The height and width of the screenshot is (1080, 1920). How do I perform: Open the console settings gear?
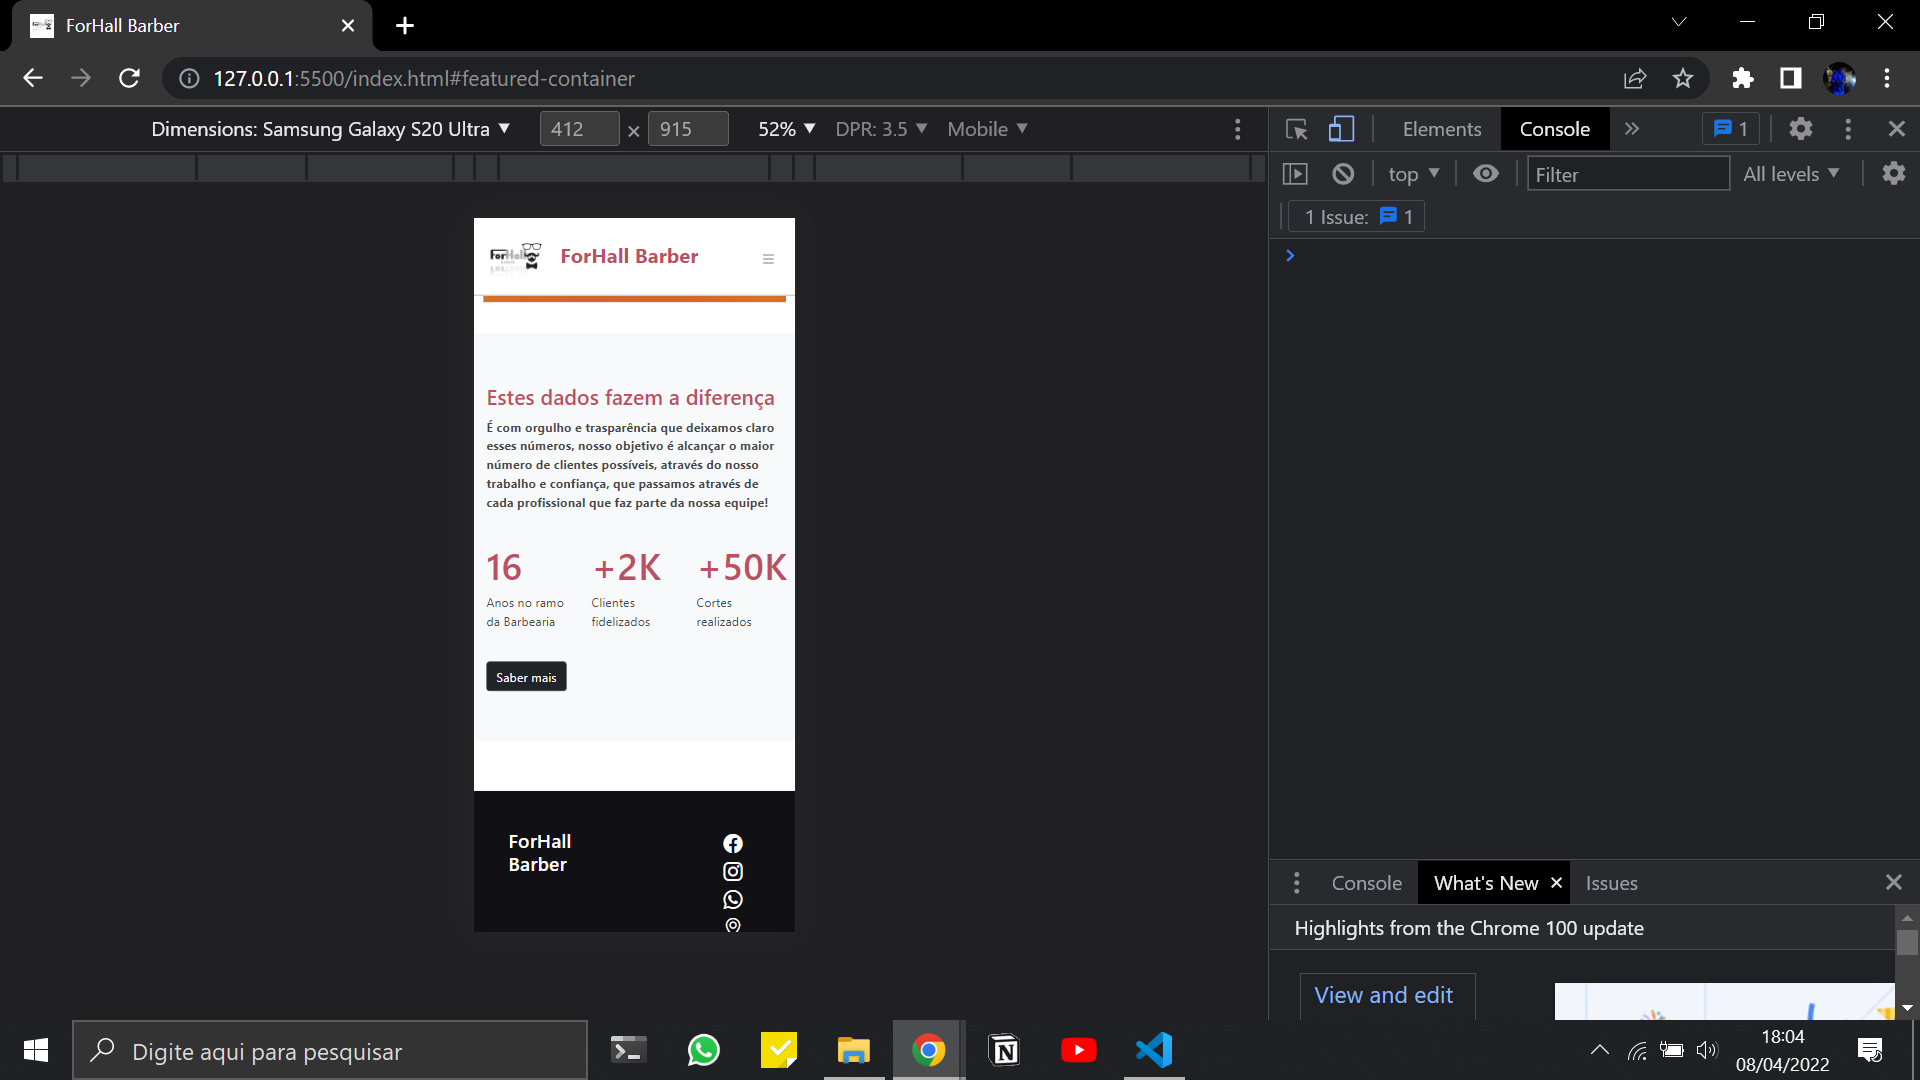pos(1894,173)
